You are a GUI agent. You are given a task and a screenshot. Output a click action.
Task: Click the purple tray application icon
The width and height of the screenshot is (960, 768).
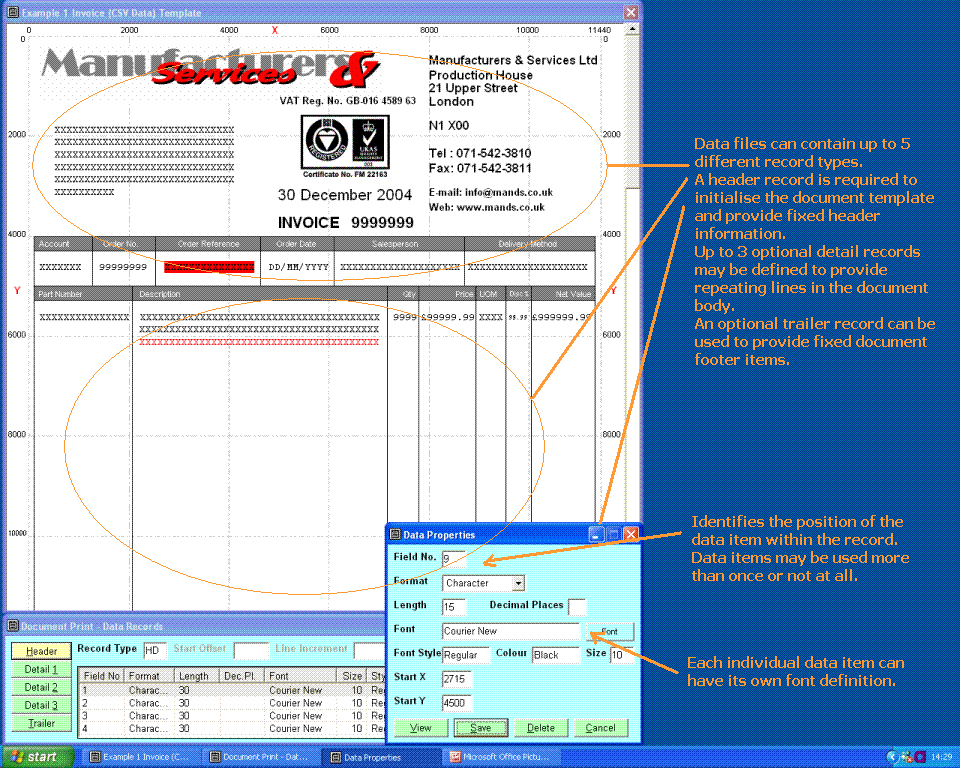[x=919, y=757]
